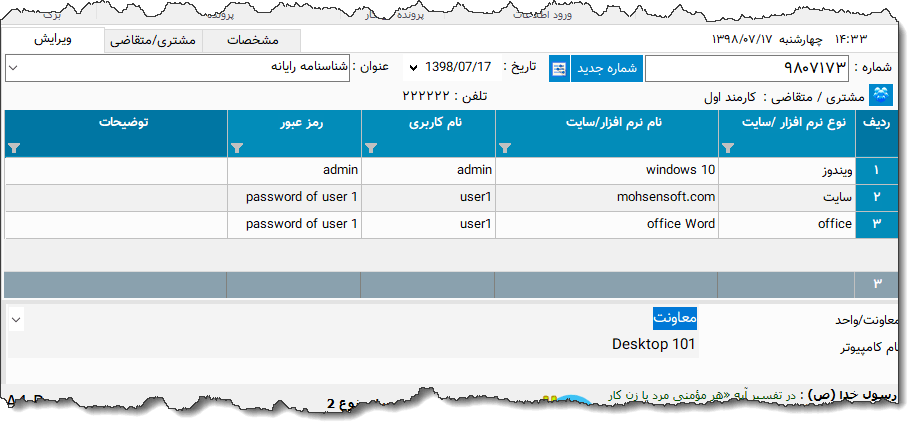908x422 pixels.
Task: Click the office Word cell in row 3
Action: [607, 224]
